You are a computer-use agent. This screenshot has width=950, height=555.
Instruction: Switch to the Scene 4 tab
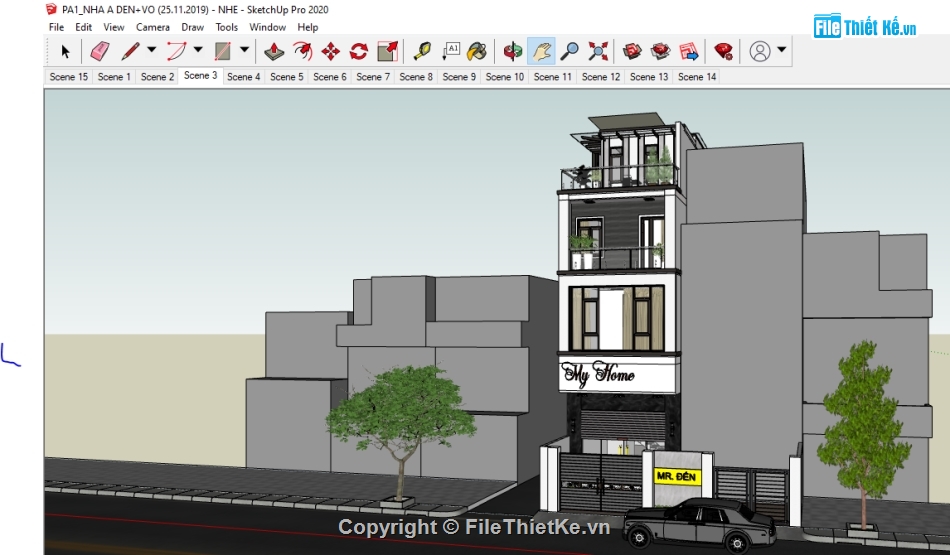244,77
